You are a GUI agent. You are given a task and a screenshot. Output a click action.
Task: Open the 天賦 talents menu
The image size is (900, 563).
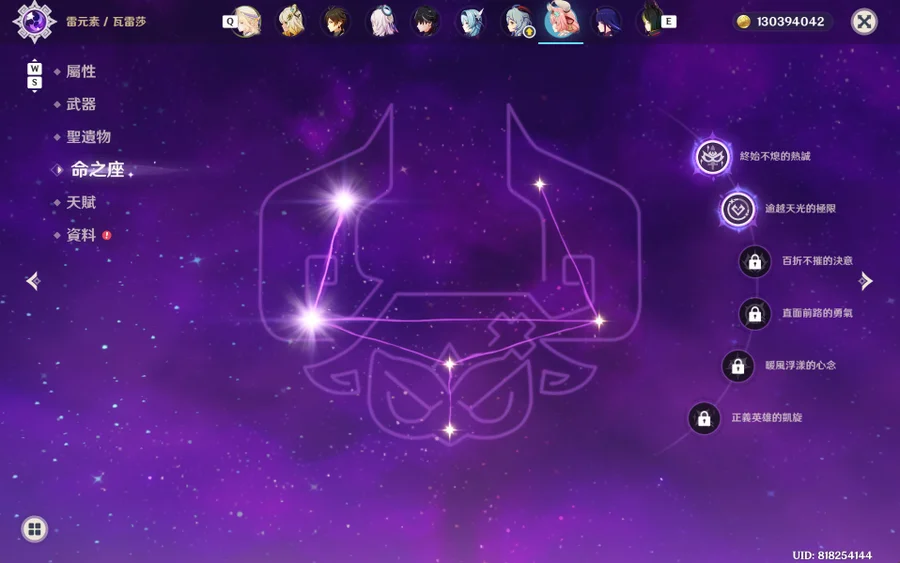81,202
